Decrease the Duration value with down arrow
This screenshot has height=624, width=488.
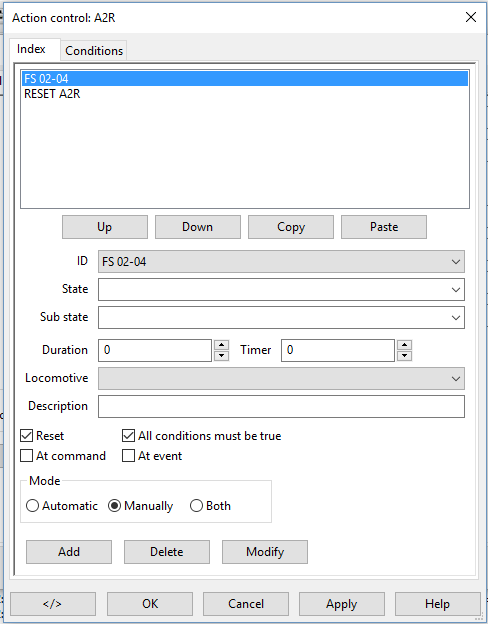point(221,355)
